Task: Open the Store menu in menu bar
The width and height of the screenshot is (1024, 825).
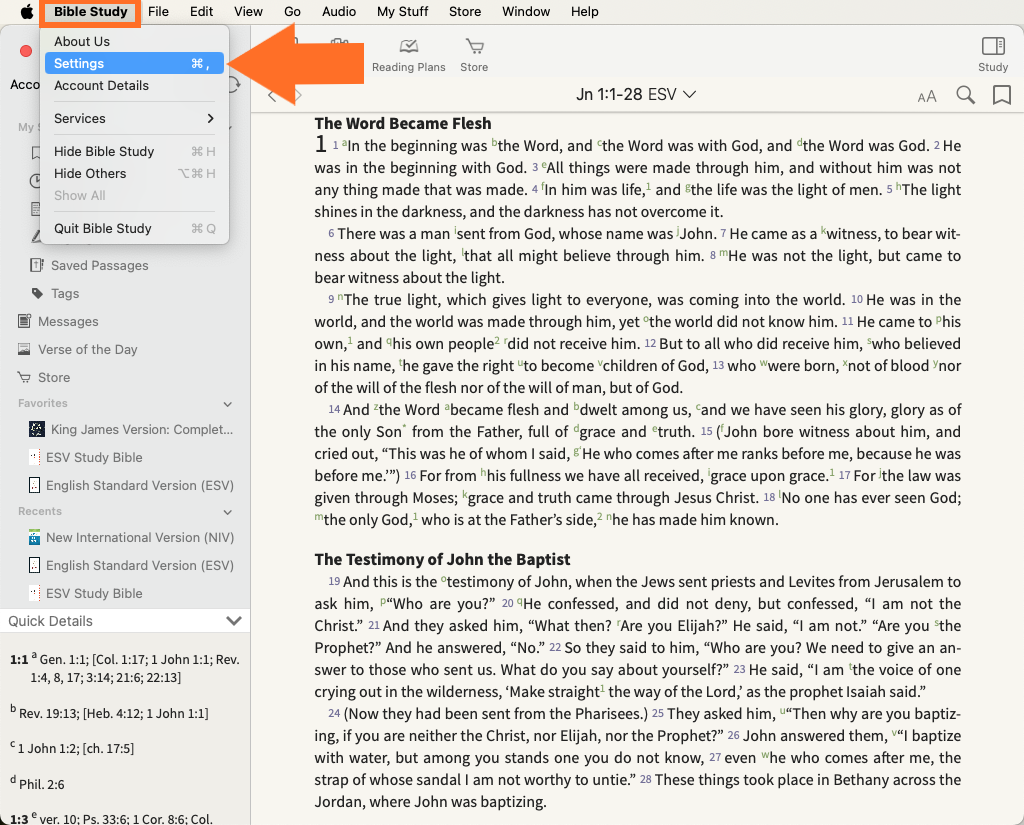Action: click(x=465, y=12)
